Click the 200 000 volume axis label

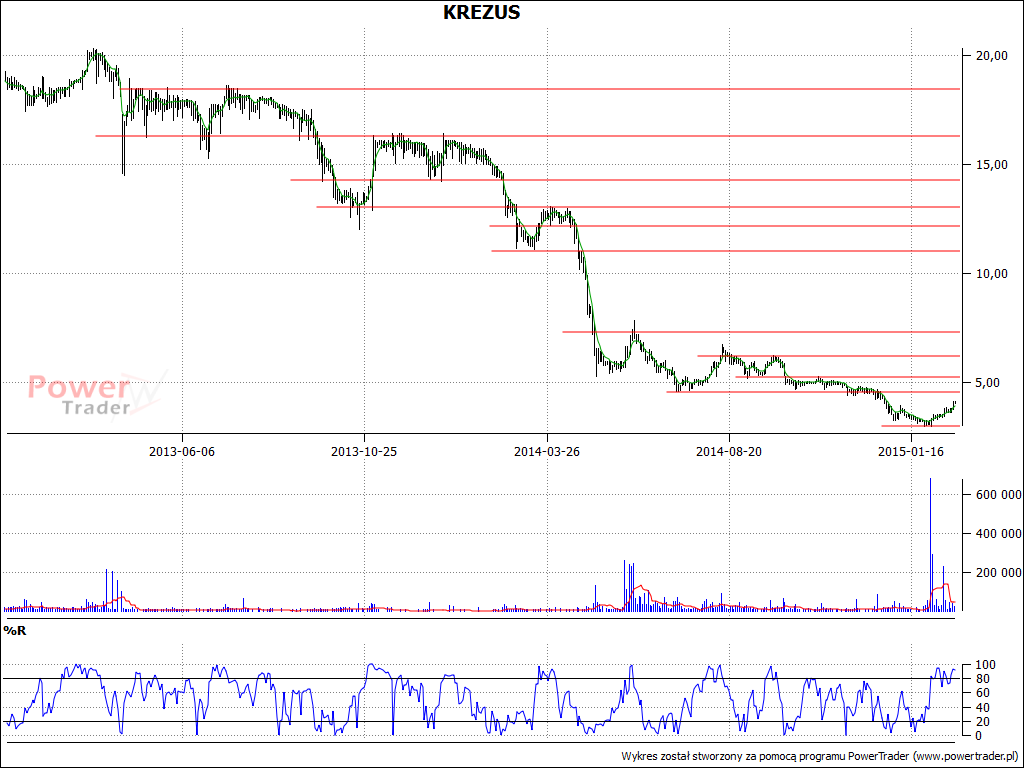click(x=999, y=573)
